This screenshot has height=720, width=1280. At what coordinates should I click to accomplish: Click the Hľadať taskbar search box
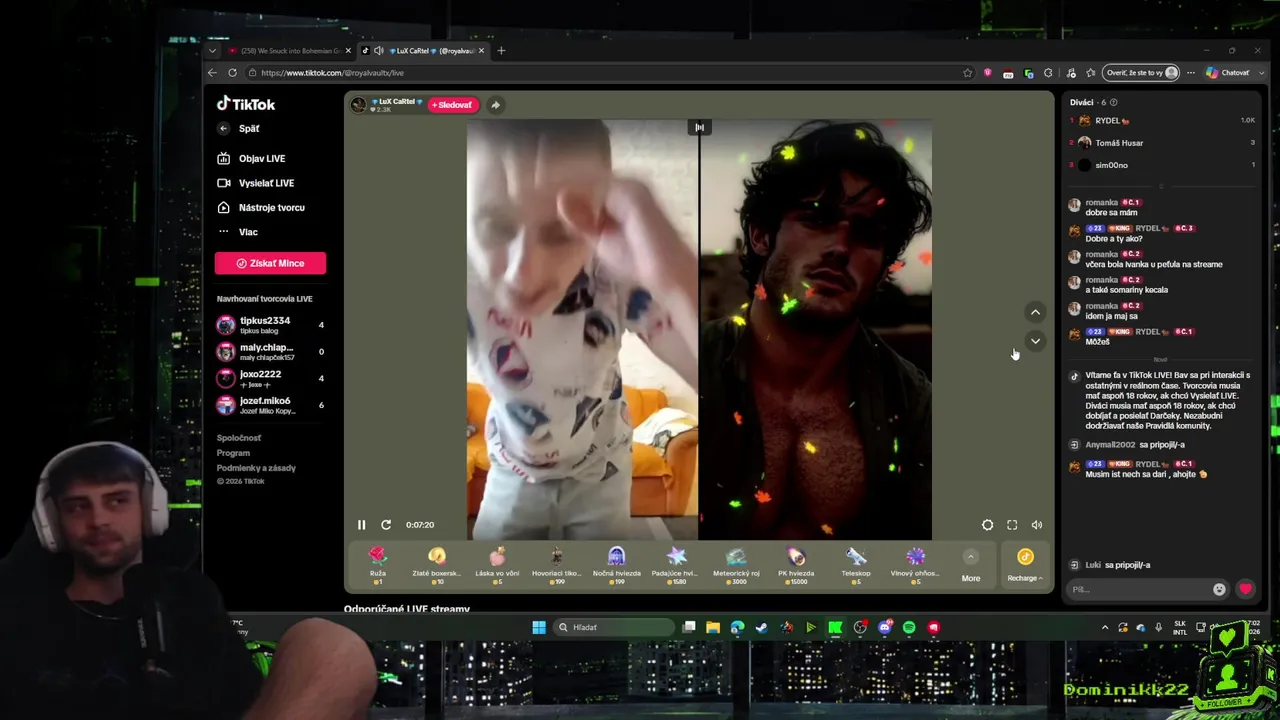(614, 627)
